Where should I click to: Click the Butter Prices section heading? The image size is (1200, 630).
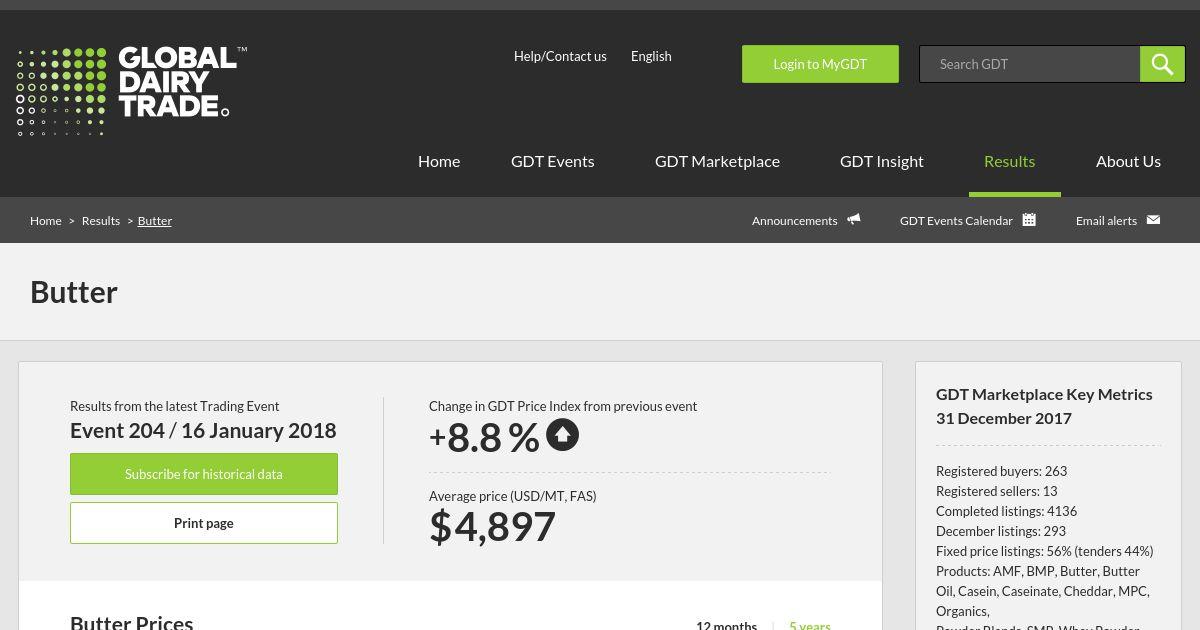(131, 622)
